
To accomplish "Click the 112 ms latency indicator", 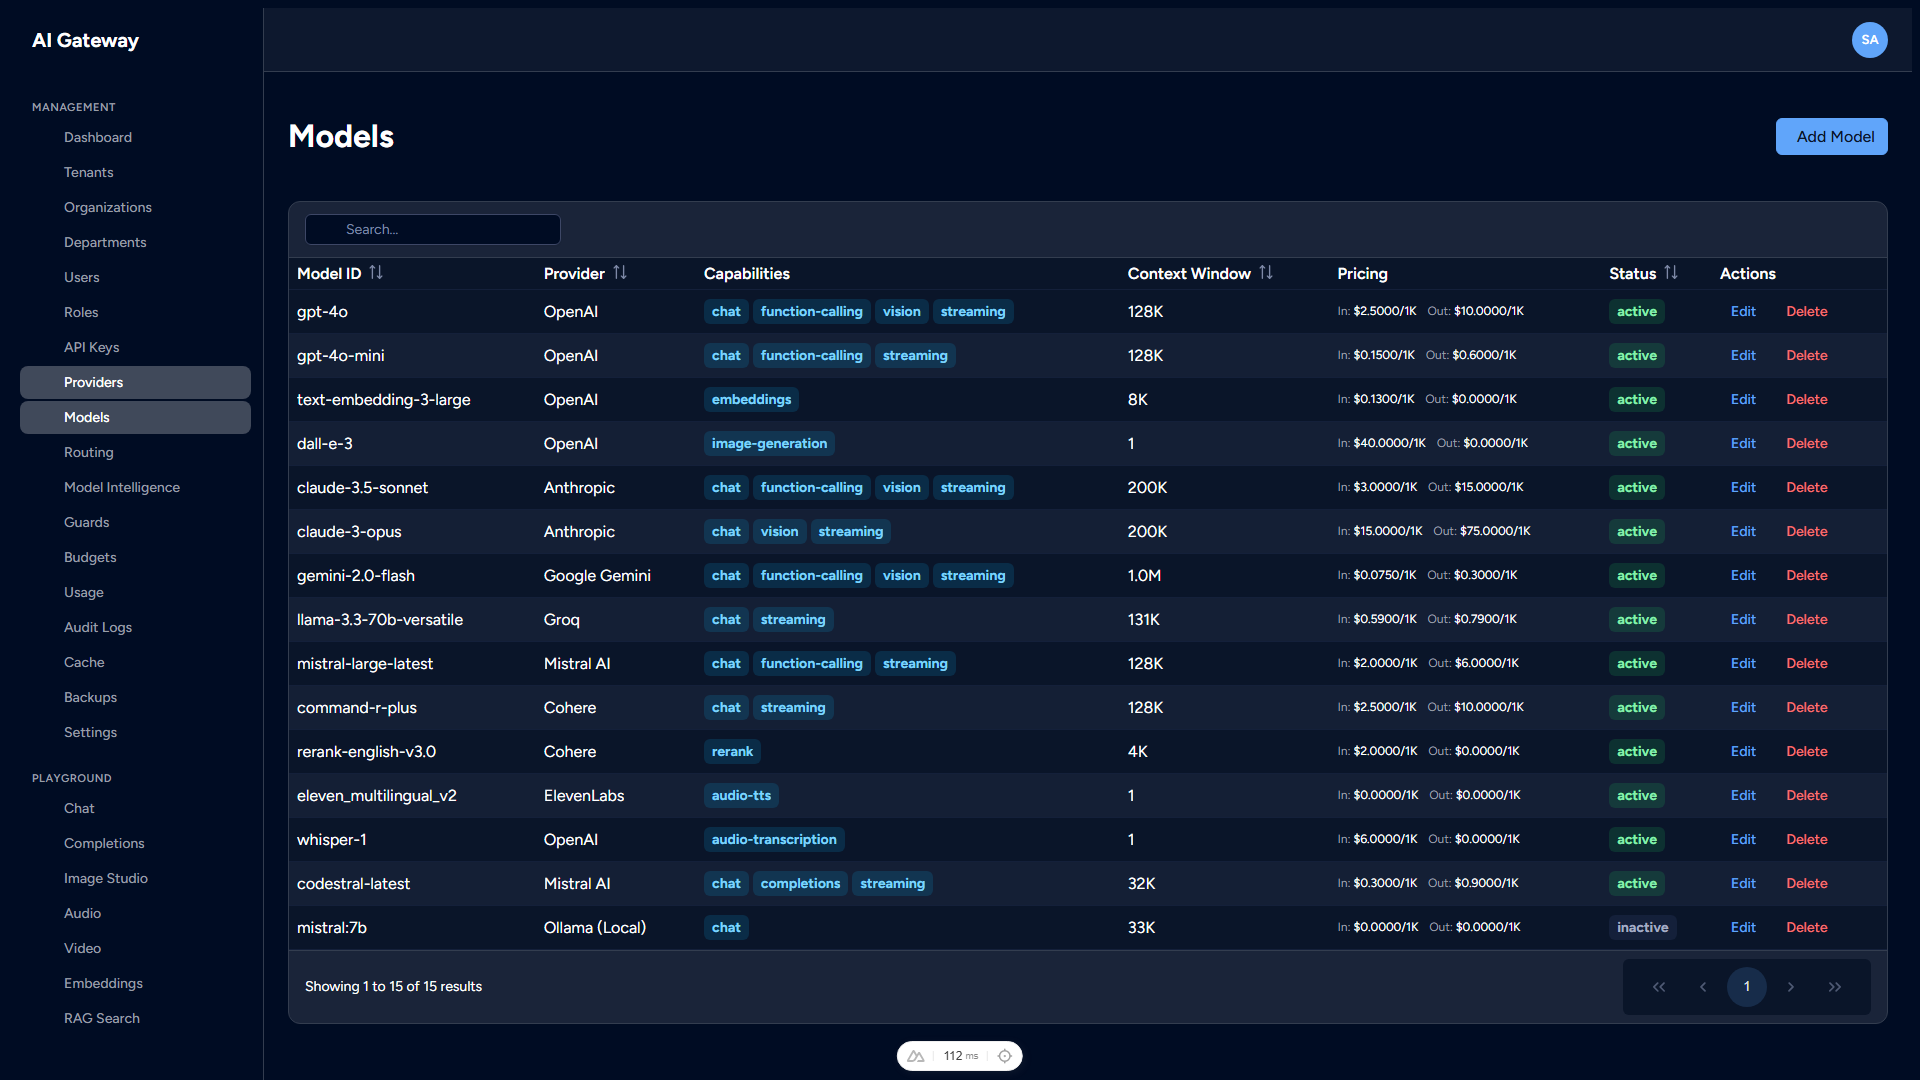I will (x=959, y=1055).
